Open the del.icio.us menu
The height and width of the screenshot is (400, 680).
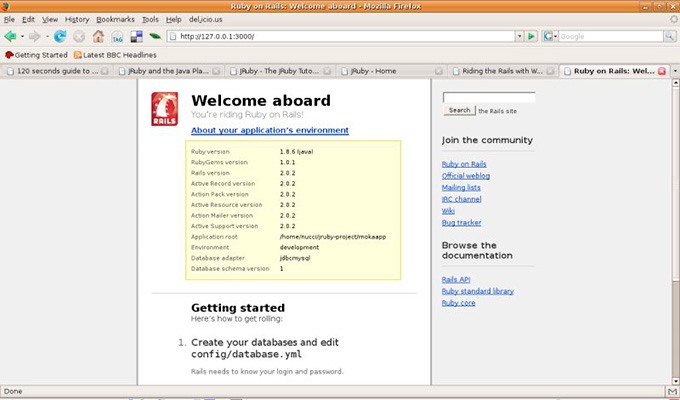(206, 20)
